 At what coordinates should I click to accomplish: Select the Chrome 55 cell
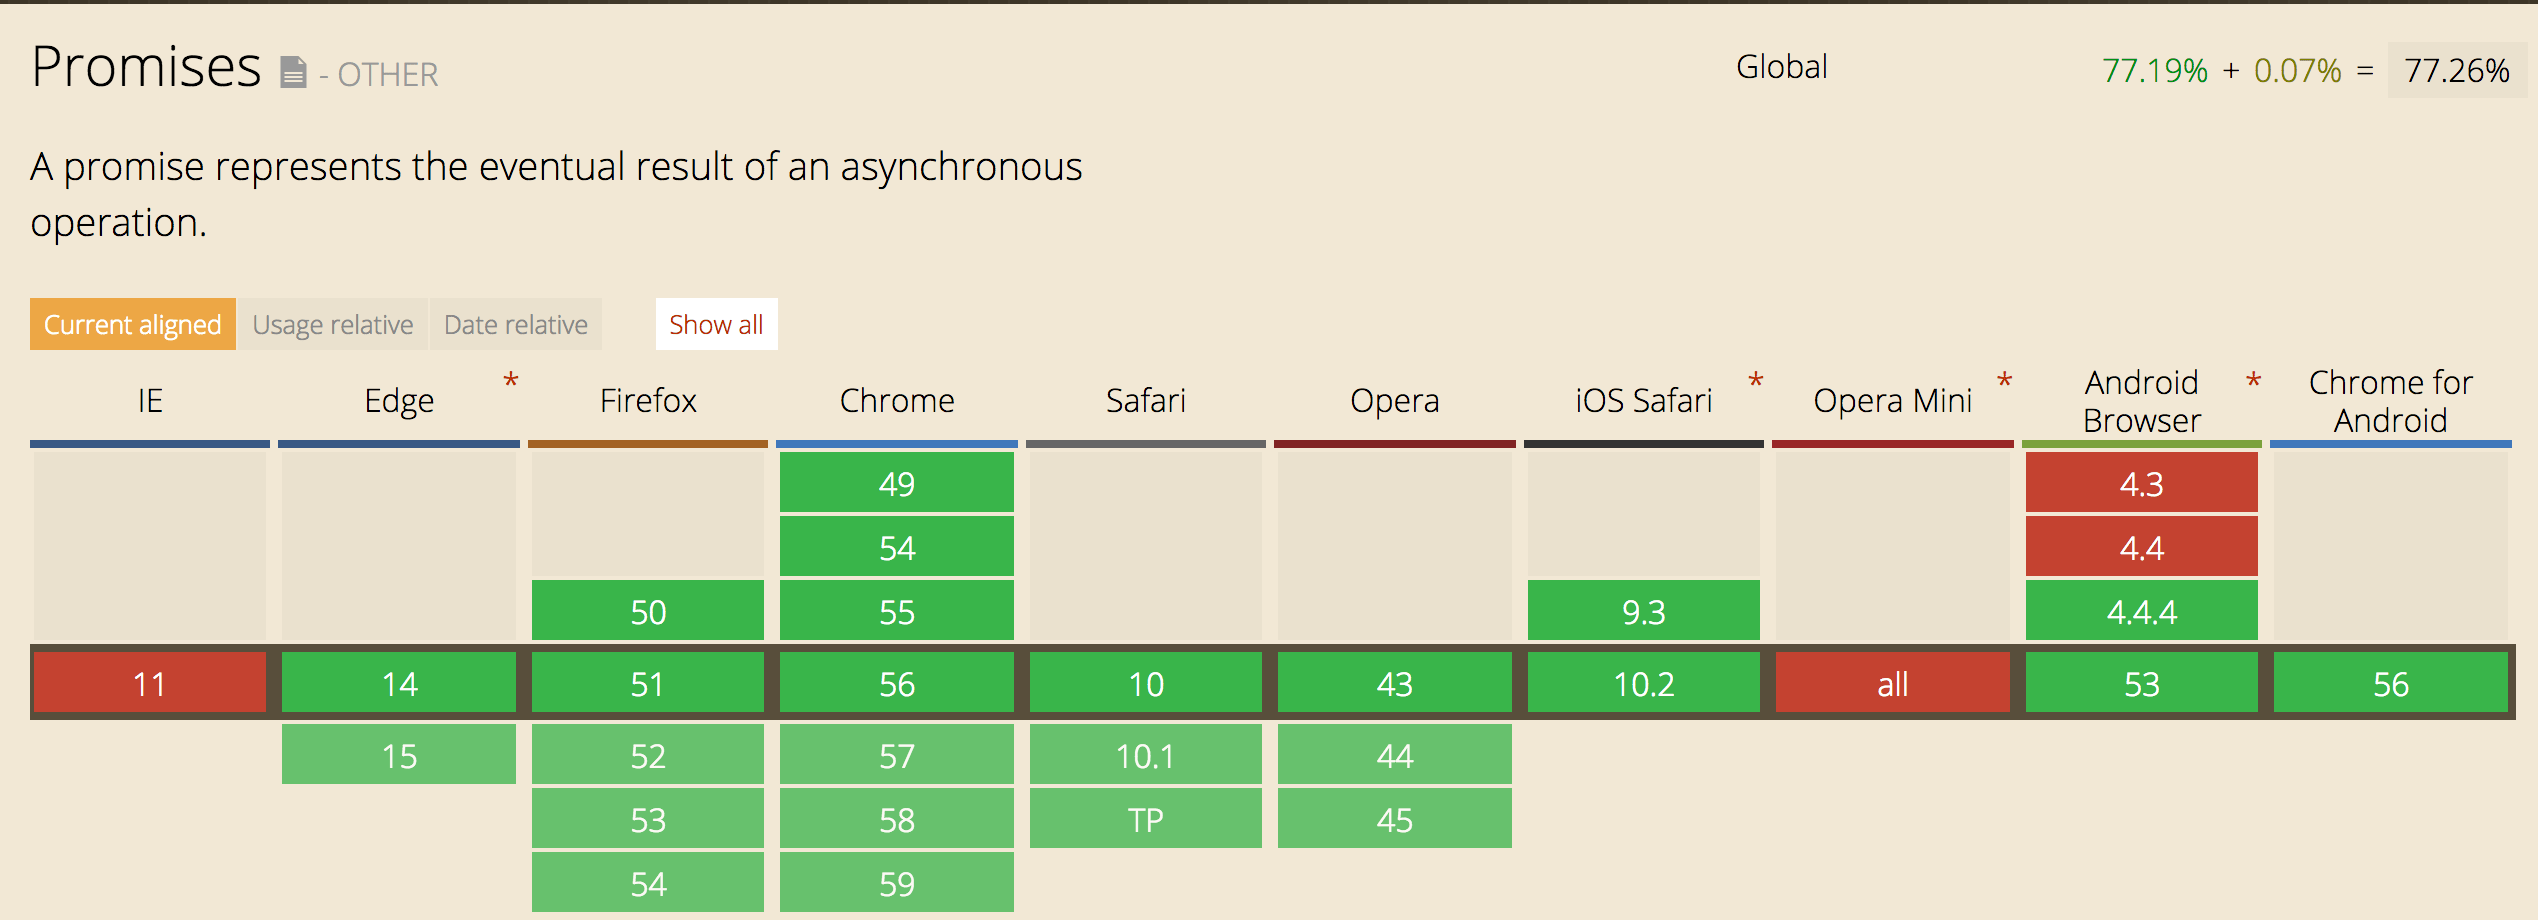point(897,611)
